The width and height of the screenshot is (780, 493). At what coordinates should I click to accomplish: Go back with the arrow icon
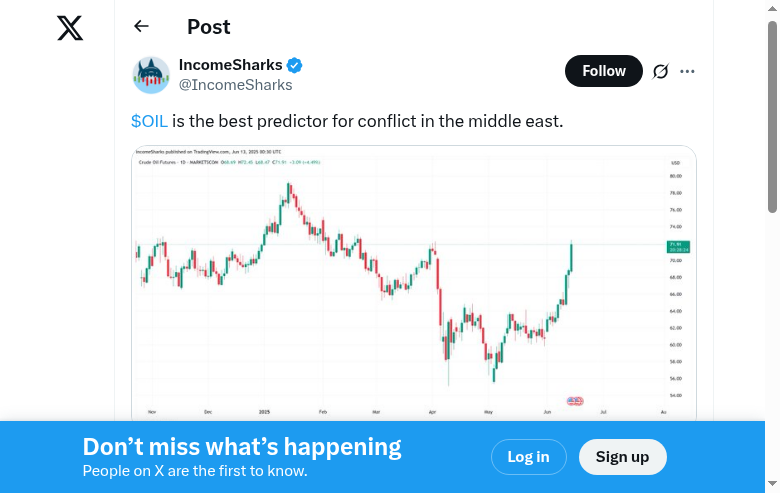(x=141, y=27)
